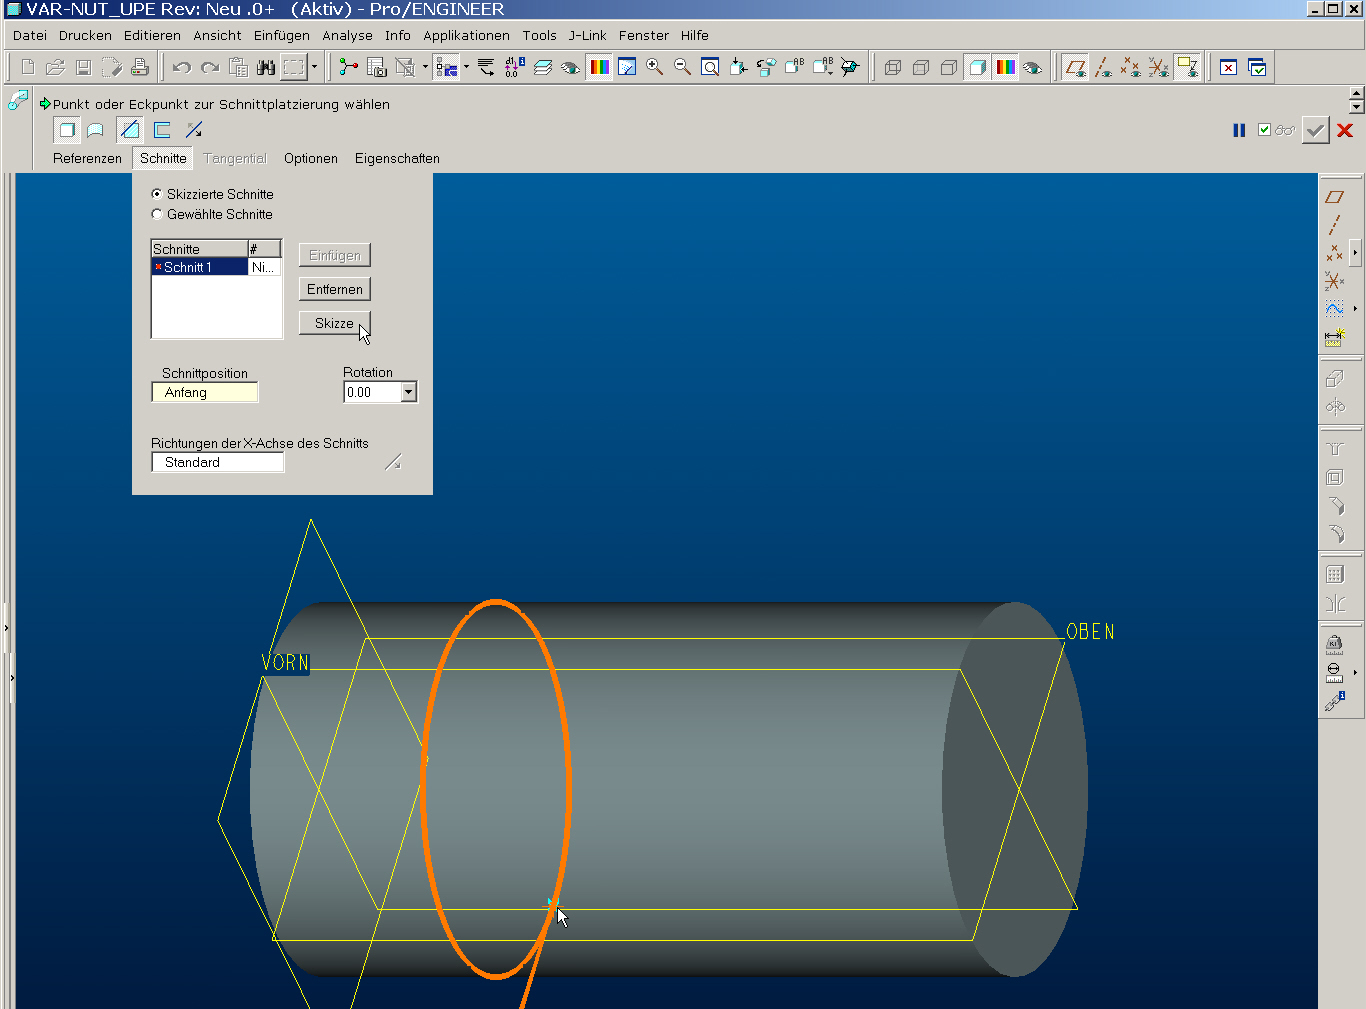
Task: Open the selection box tool dropdown arrow
Action: [314, 67]
